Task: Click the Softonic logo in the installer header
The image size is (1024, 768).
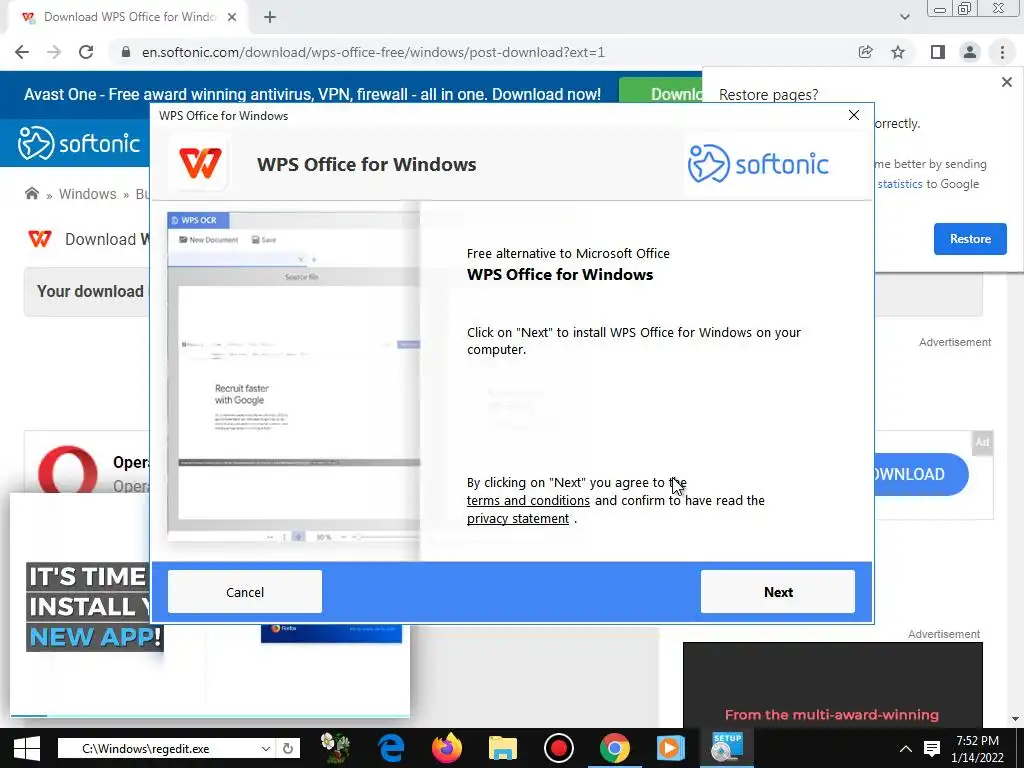Action: (x=758, y=163)
